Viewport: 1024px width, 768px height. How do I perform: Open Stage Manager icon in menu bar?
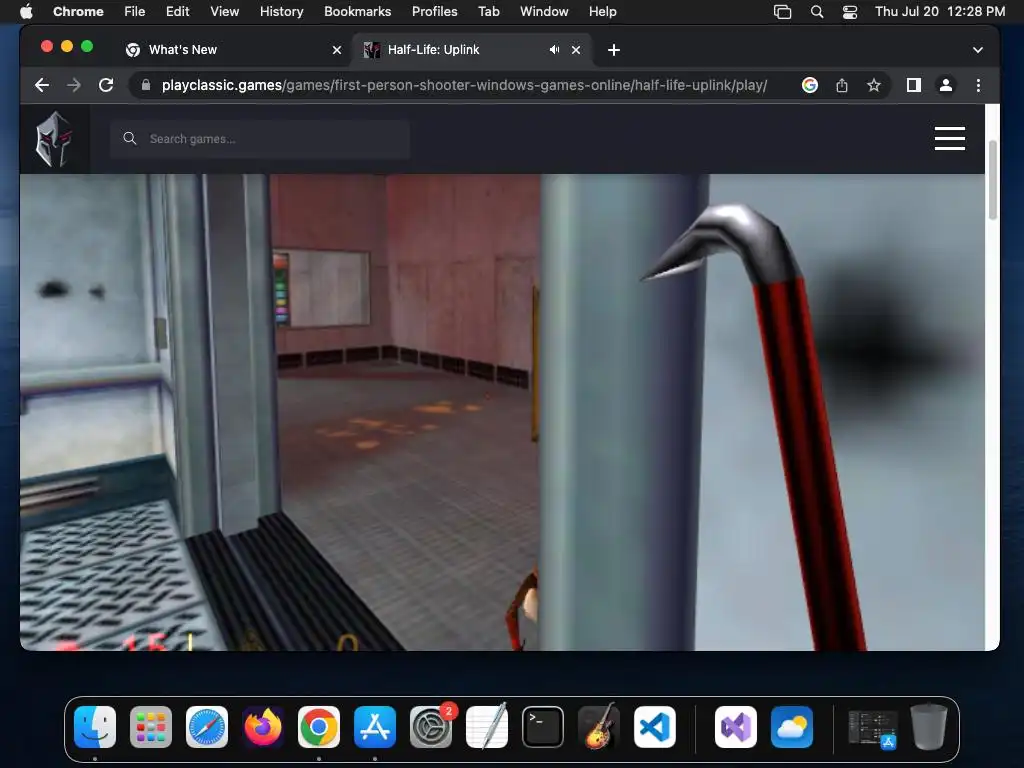tap(782, 11)
